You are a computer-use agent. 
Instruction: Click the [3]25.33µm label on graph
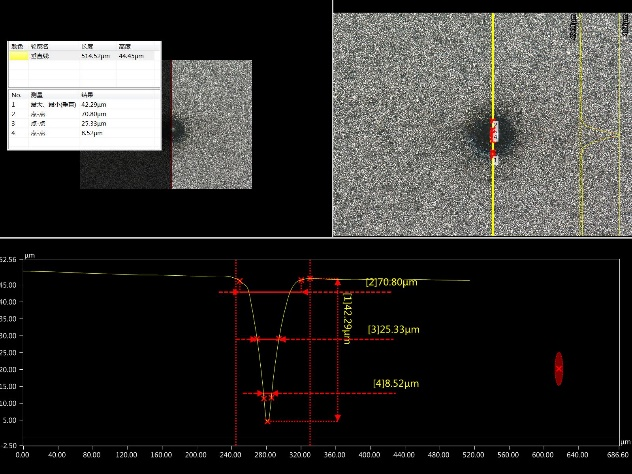pos(393,329)
